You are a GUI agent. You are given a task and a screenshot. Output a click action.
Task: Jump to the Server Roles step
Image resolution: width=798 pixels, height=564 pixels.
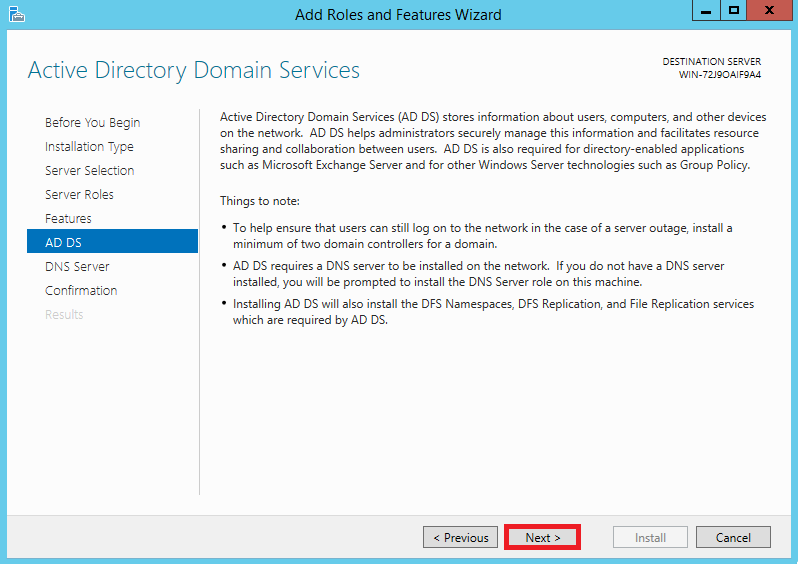[79, 194]
